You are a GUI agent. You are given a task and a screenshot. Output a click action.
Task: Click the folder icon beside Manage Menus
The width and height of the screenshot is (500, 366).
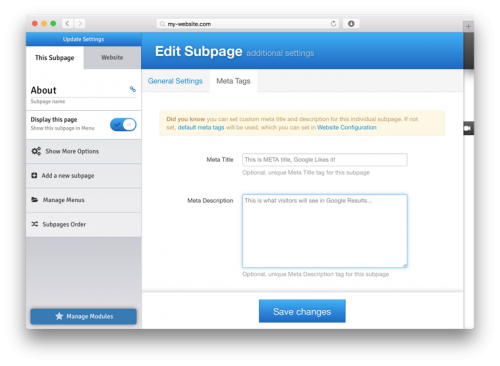(x=35, y=200)
